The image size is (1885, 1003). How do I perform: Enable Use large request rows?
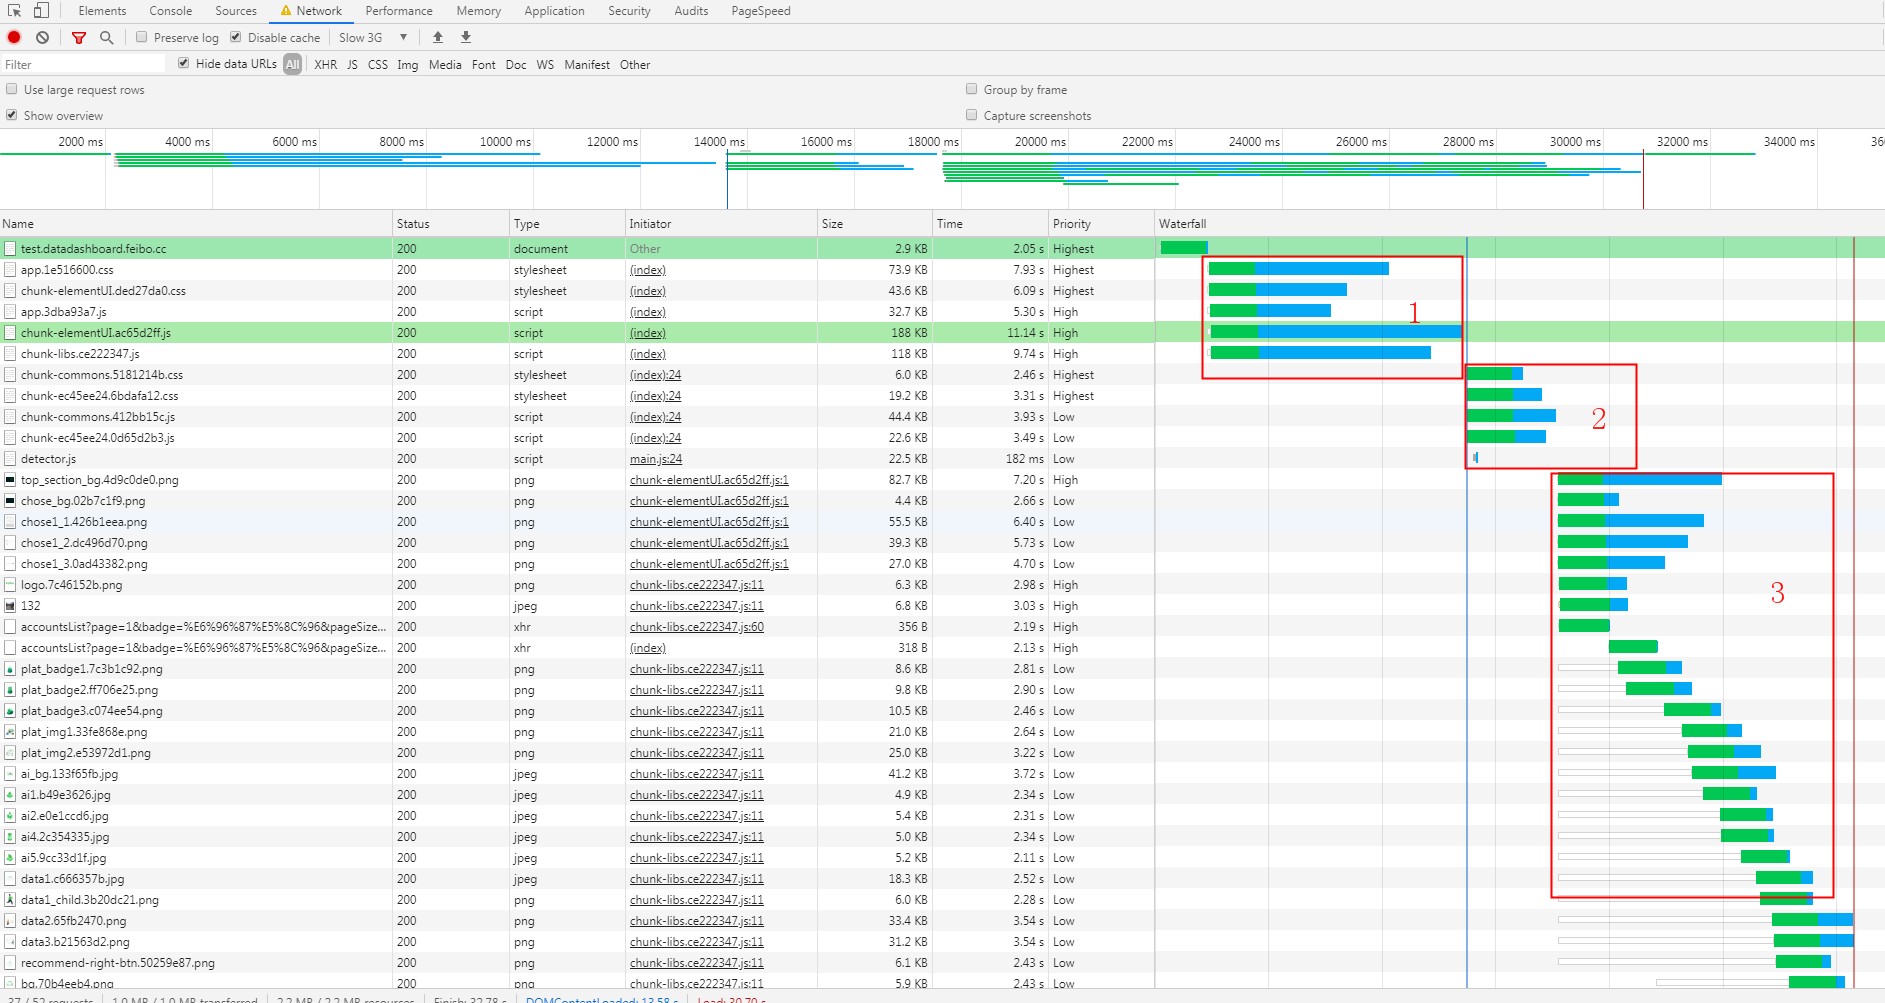(12, 89)
